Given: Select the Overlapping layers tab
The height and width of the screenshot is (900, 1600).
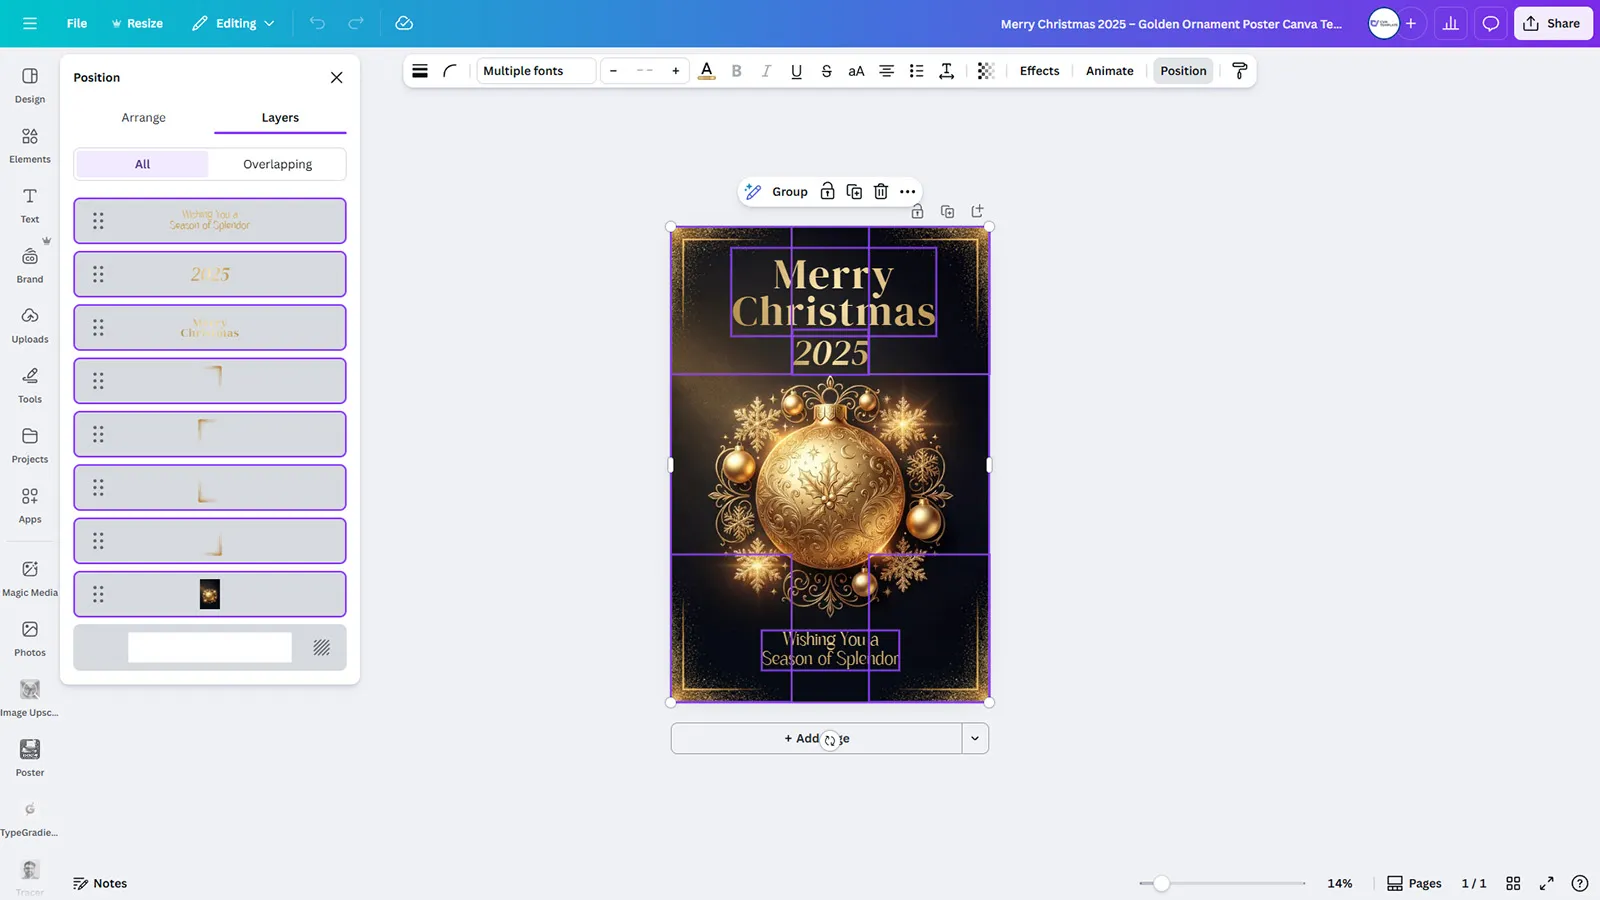Looking at the screenshot, I should 277,163.
